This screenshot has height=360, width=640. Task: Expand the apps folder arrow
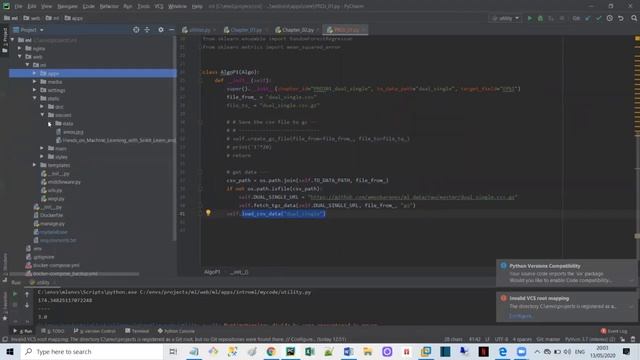pyautogui.click(x=35, y=73)
